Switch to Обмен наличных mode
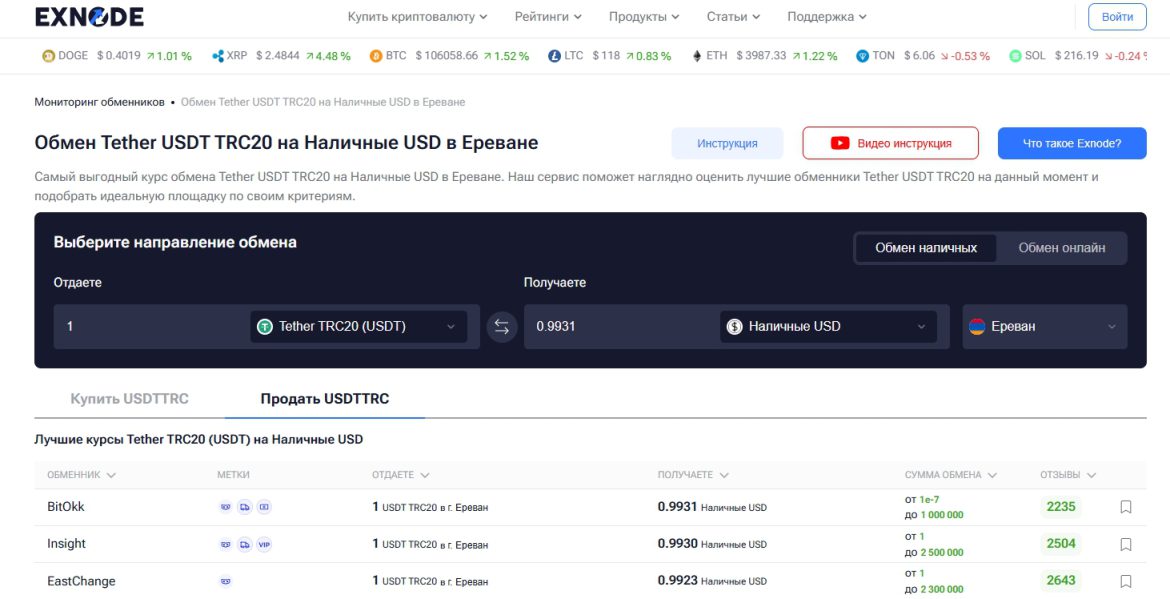The height and width of the screenshot is (599, 1170). (x=925, y=248)
